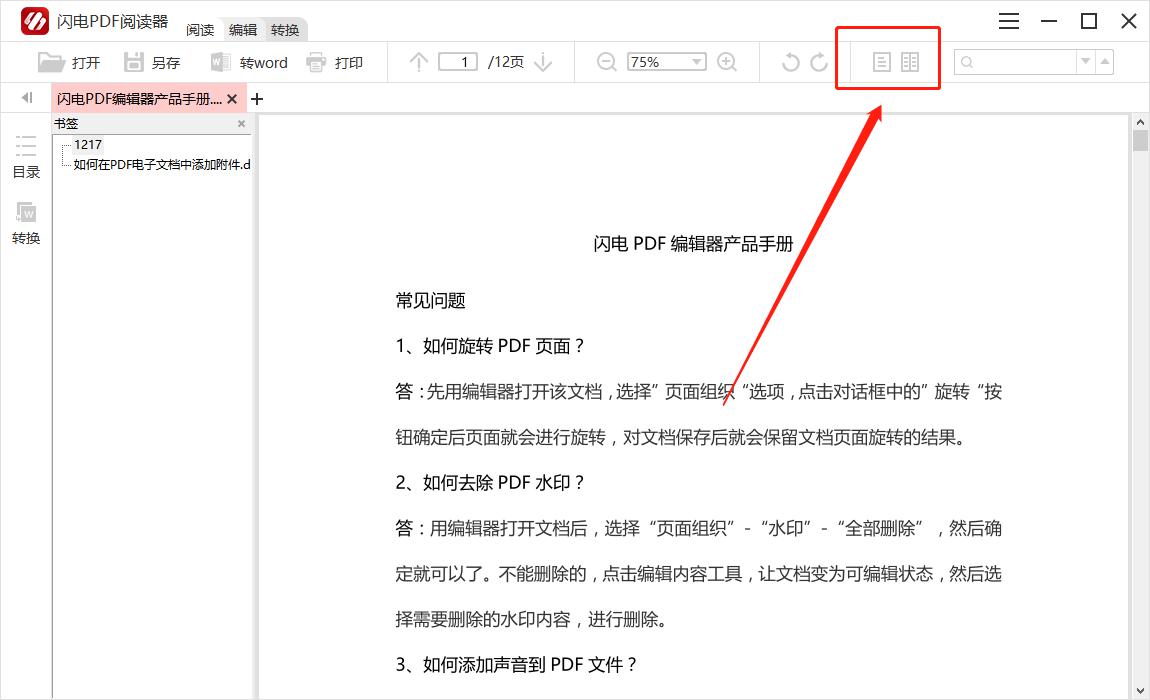Switch to the 编辑 tab
The image size is (1150, 700).
243,30
